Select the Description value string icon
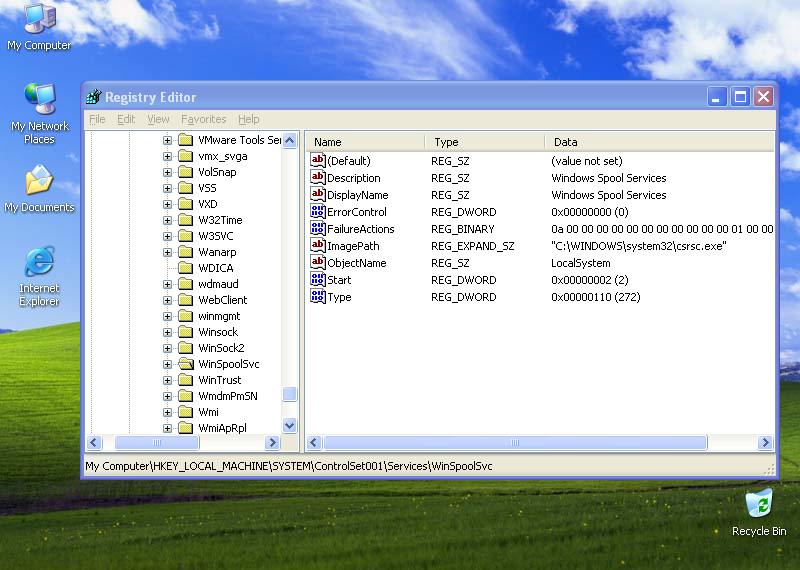 click(317, 177)
